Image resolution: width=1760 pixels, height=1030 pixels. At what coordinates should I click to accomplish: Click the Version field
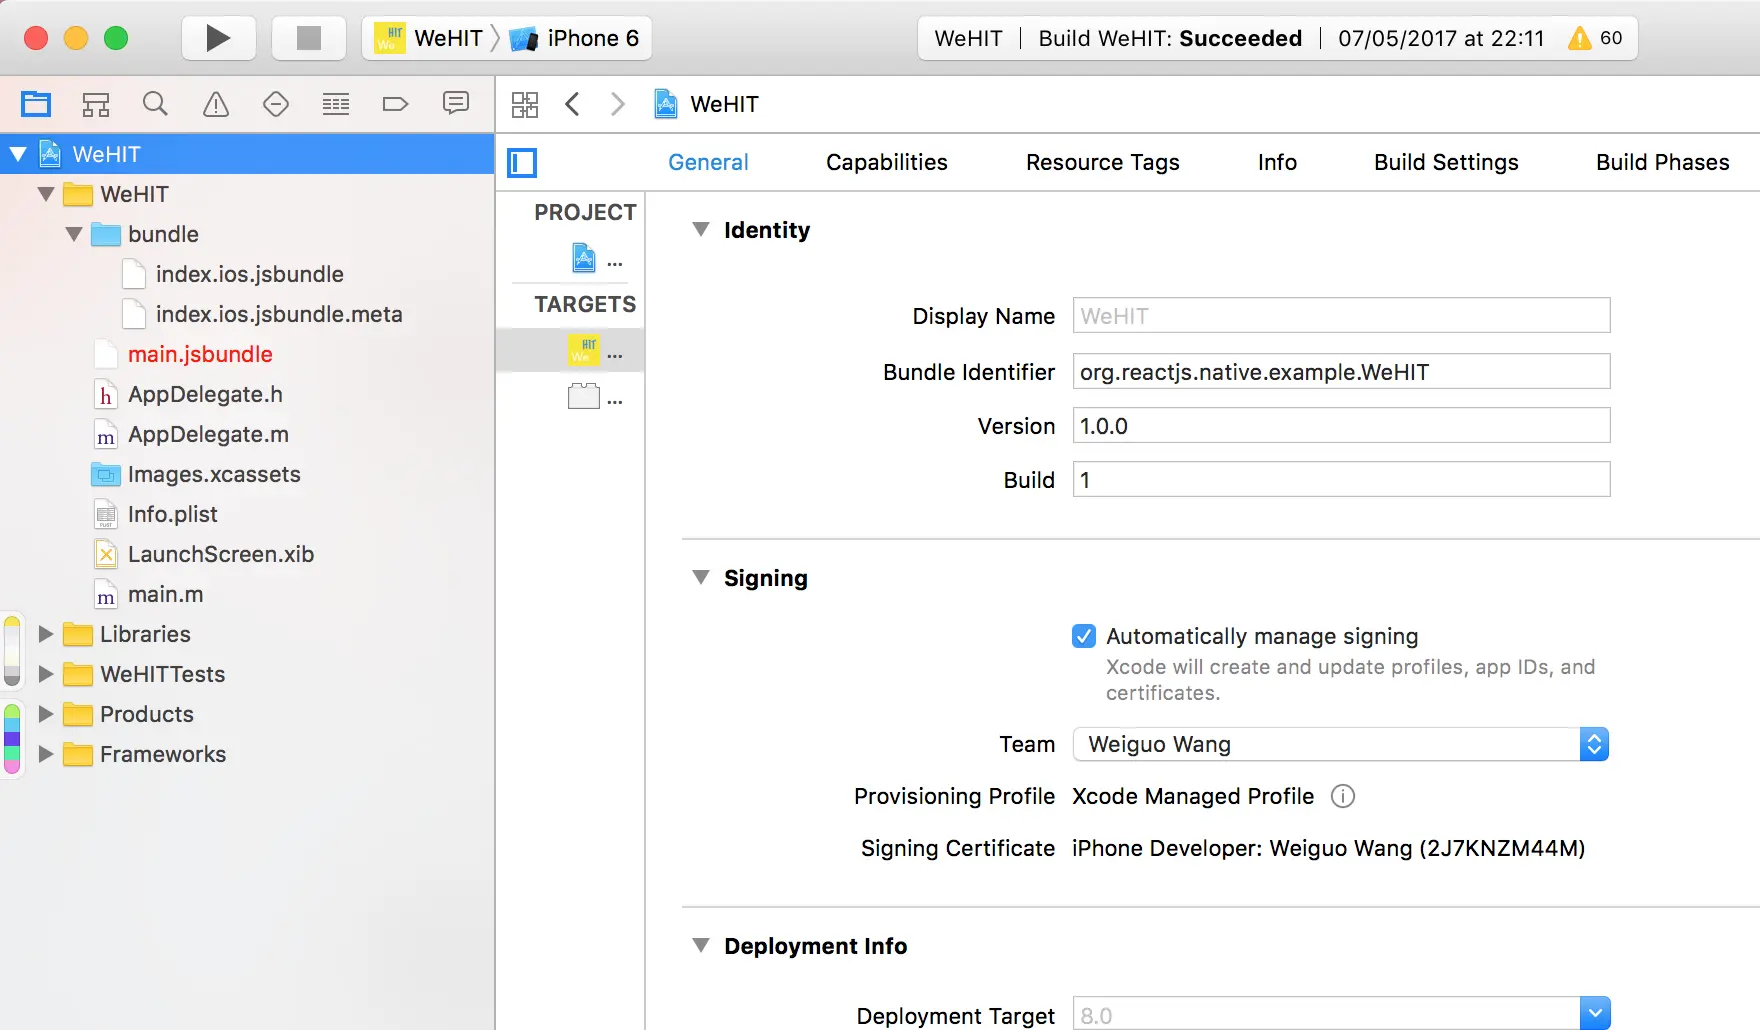(1341, 425)
